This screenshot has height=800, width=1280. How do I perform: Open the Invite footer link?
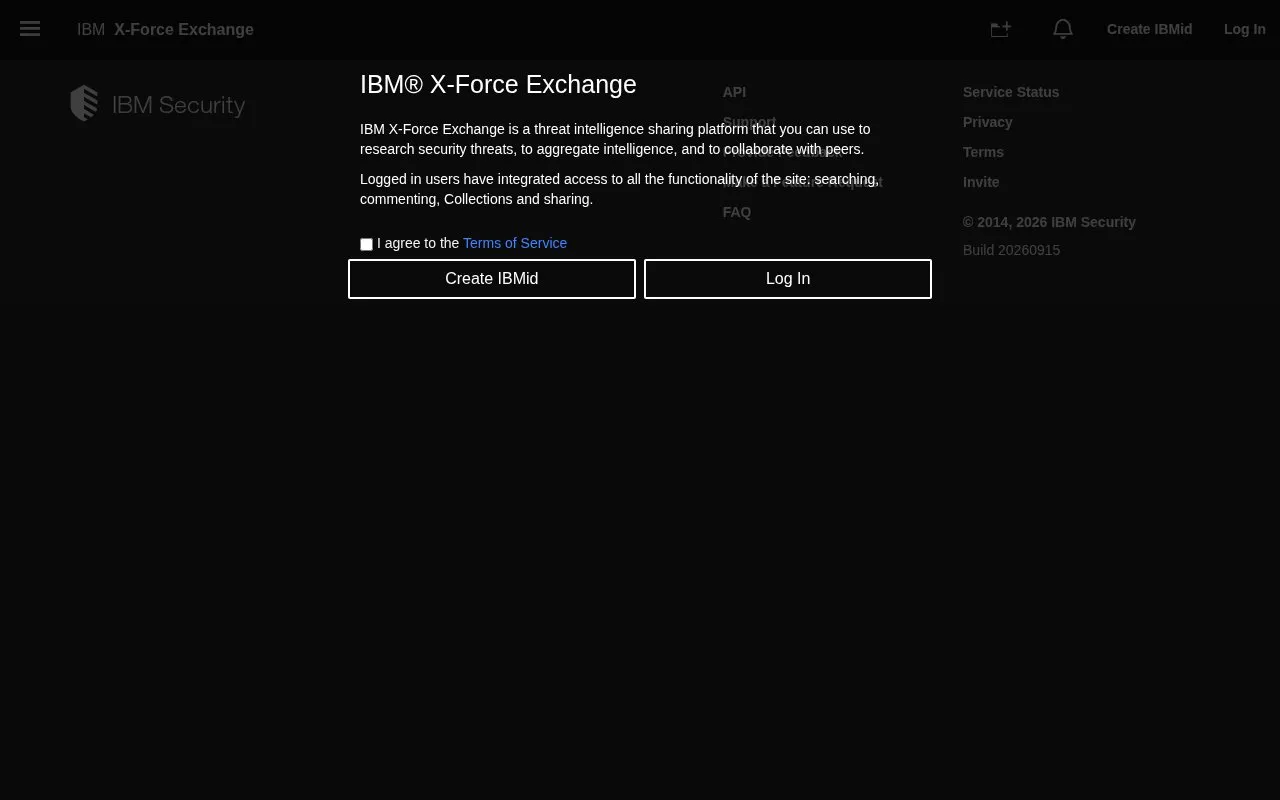(981, 182)
